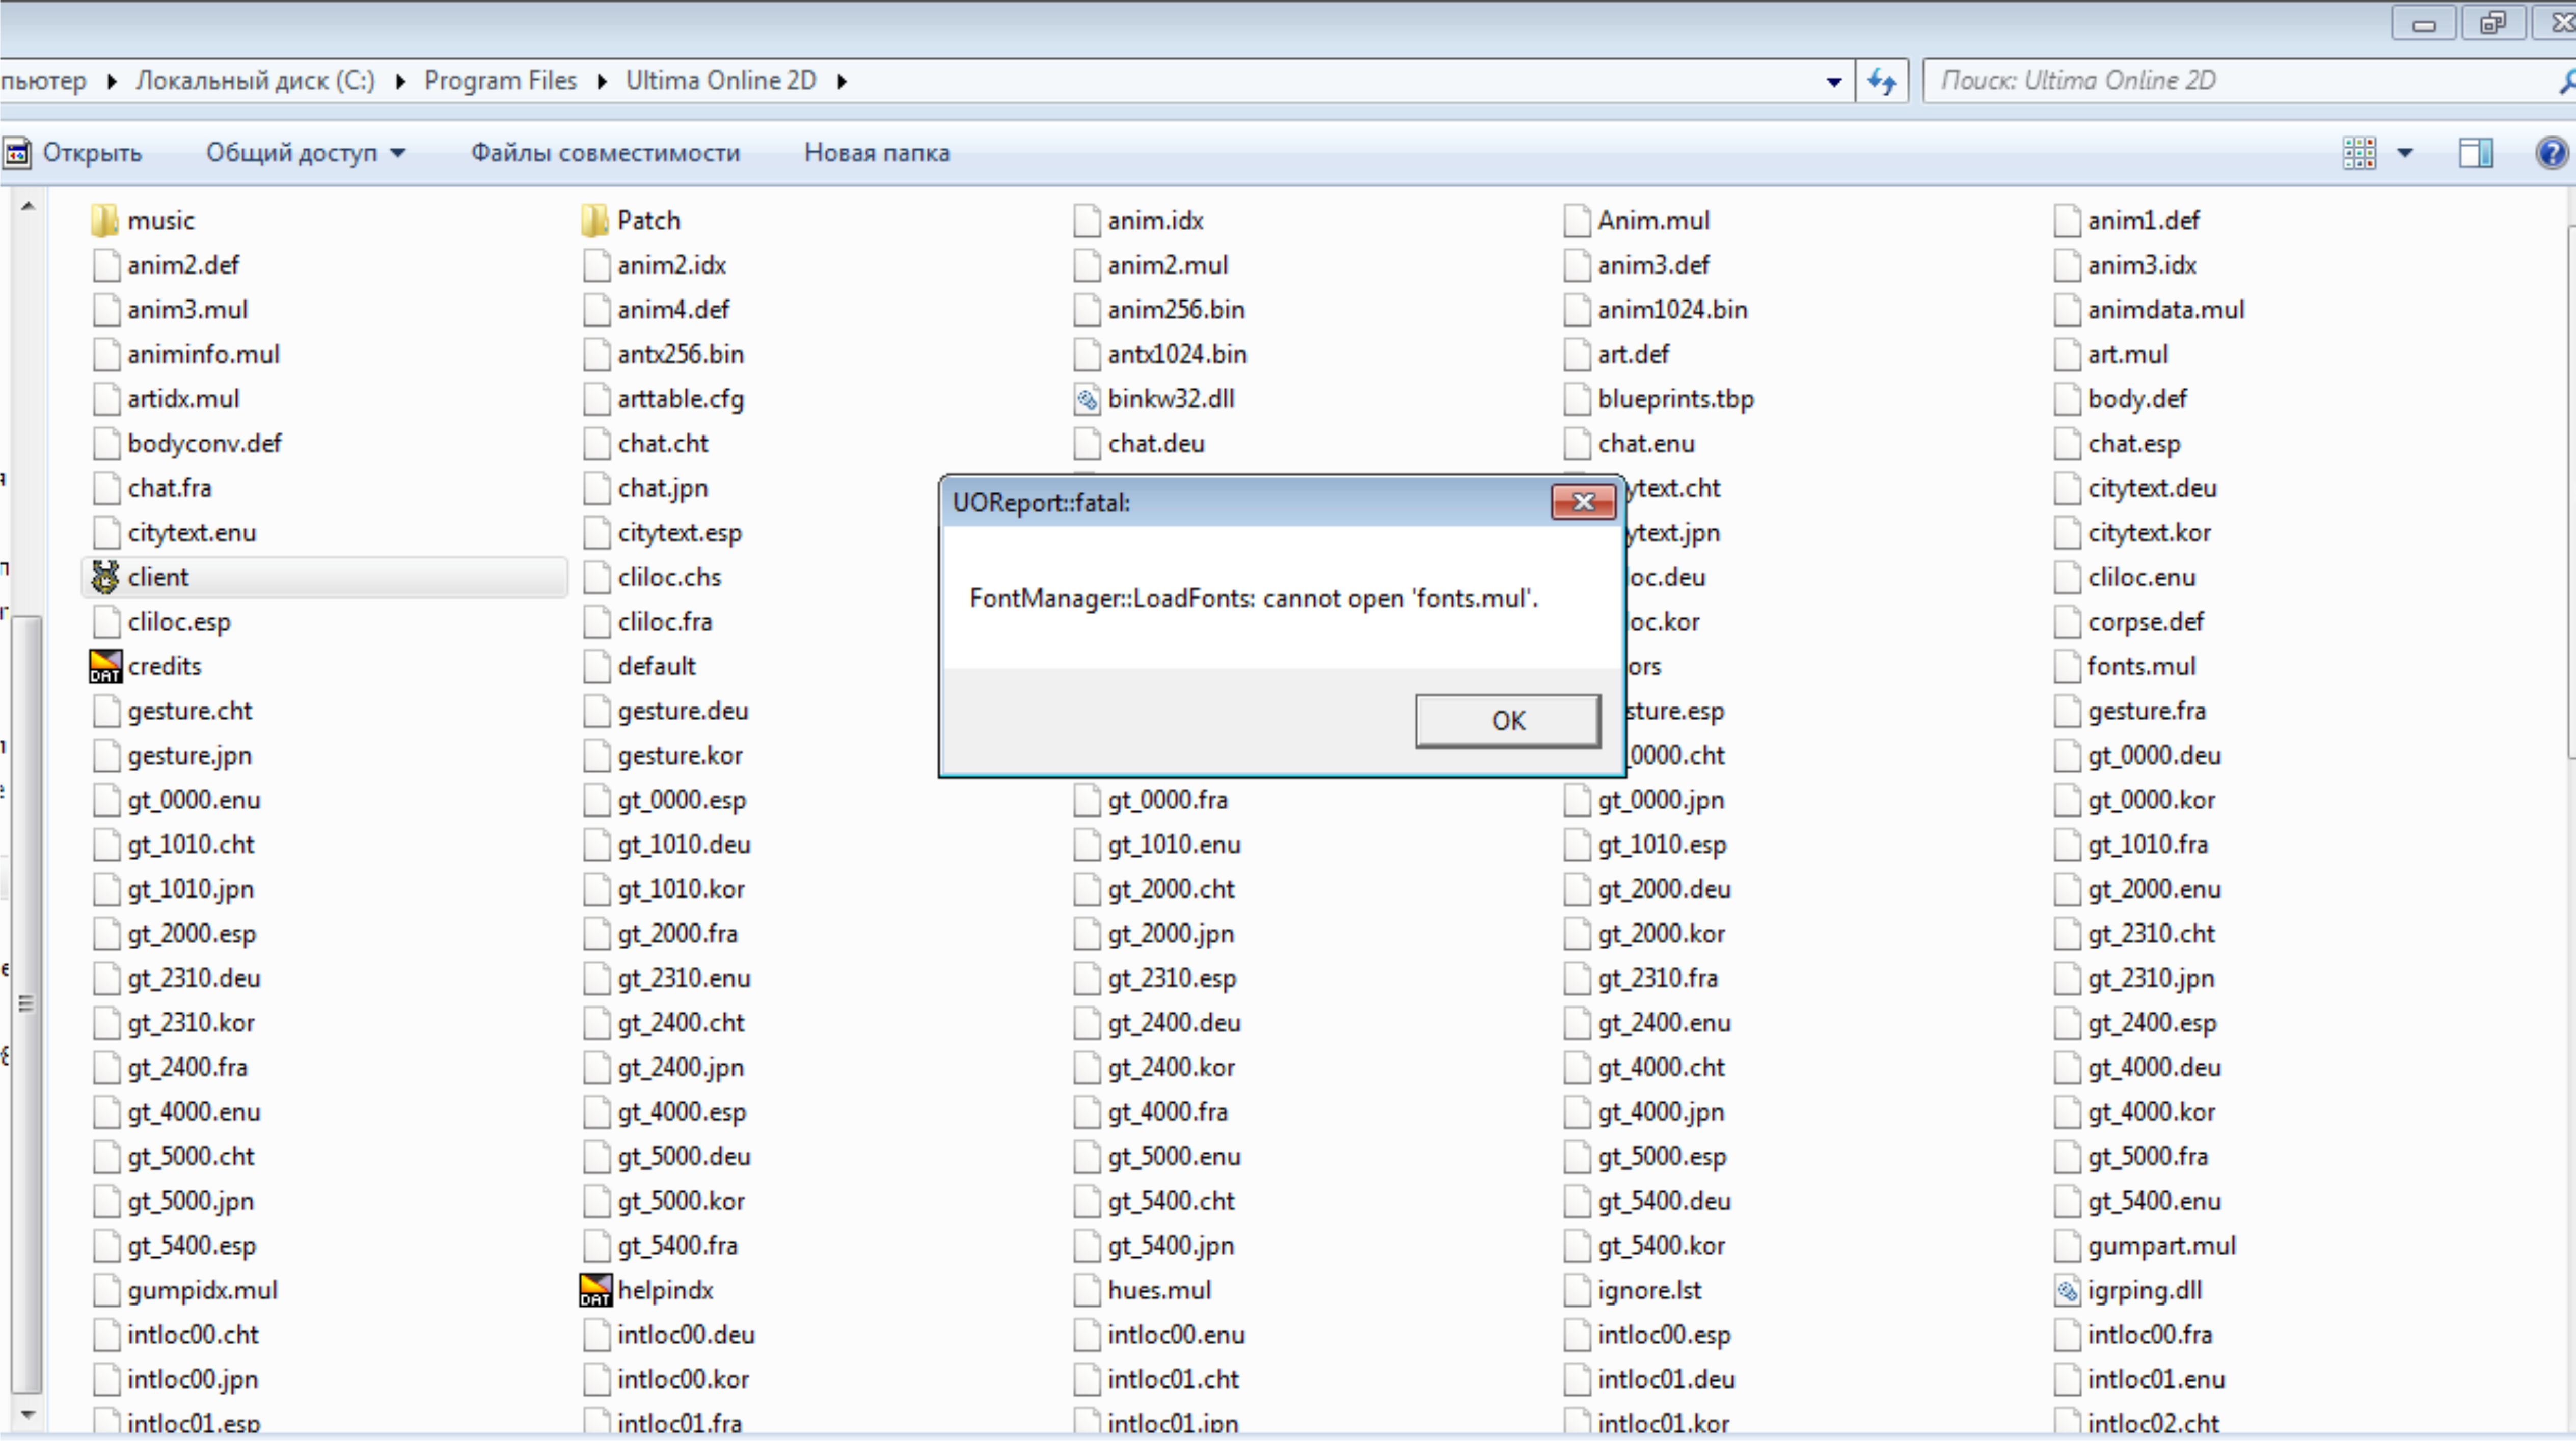
Task: Expand arrow after Program Files breadcrumb
Action: (602, 81)
